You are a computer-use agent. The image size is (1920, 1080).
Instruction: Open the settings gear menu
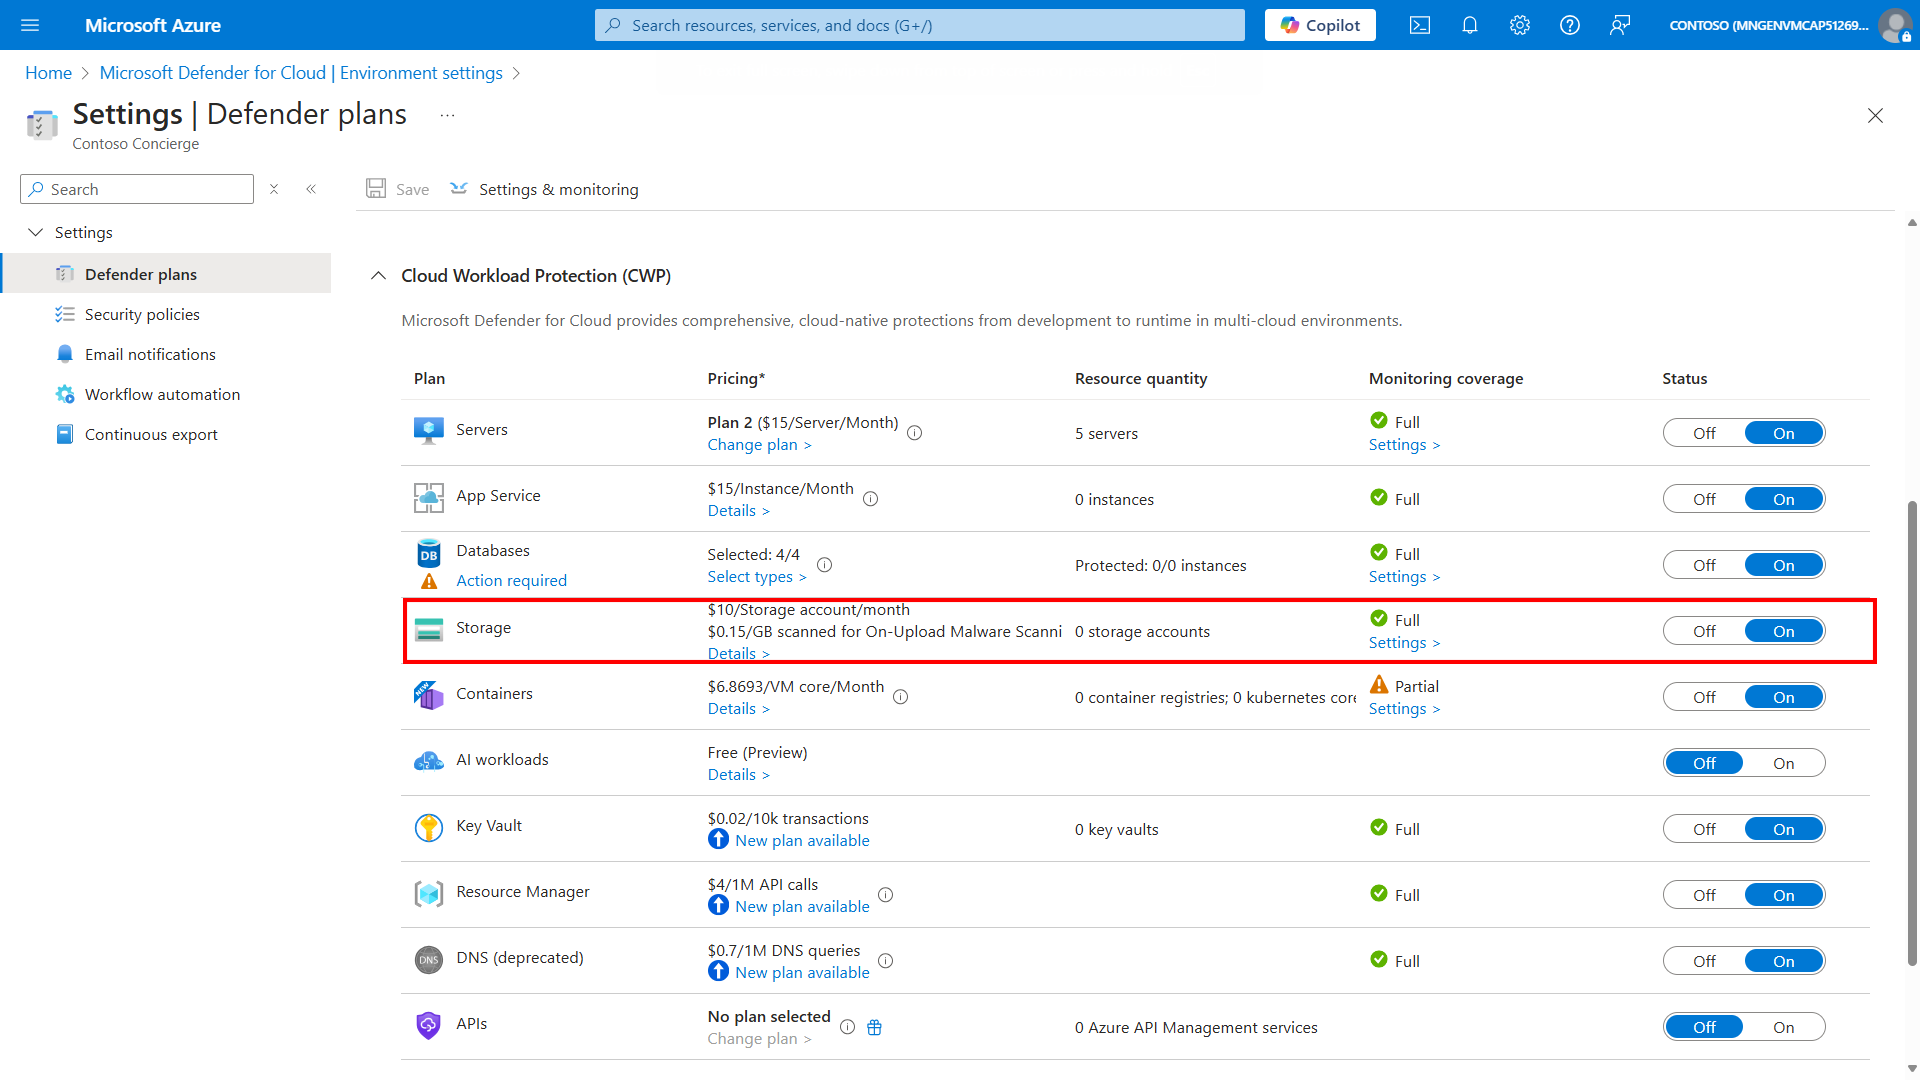1519,25
